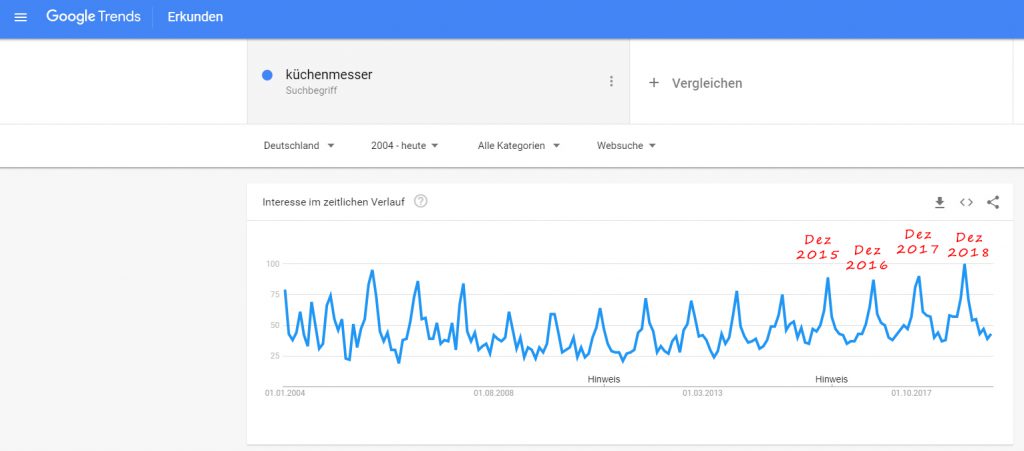Open the küchenmesser term options menu
This screenshot has width=1024, height=451.
[611, 81]
